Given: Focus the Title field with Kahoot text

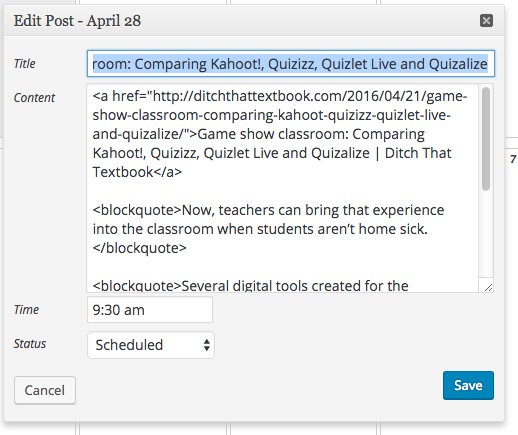Looking at the screenshot, I should pyautogui.click(x=291, y=64).
